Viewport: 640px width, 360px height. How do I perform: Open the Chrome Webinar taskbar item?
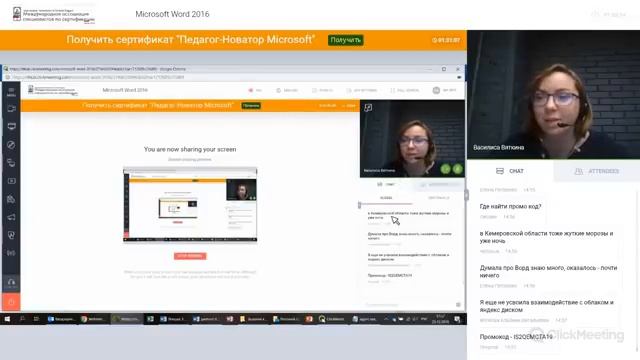[93, 319]
